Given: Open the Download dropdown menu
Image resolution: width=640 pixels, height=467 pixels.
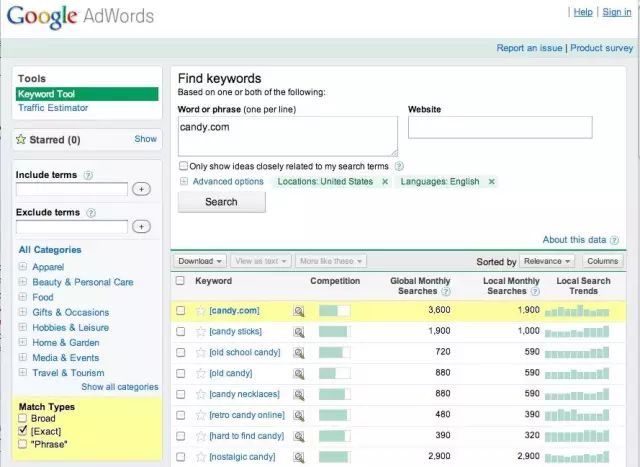Looking at the screenshot, I should coord(200,261).
